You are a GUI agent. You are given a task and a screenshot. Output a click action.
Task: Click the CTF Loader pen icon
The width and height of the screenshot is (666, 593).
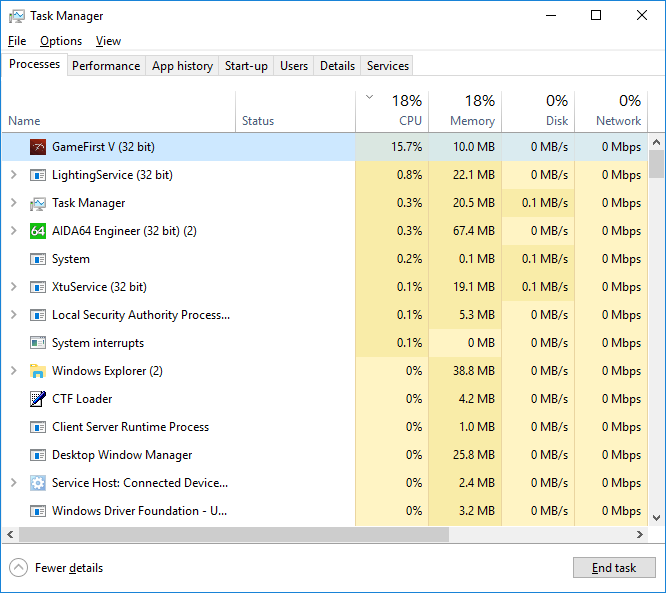pos(38,399)
